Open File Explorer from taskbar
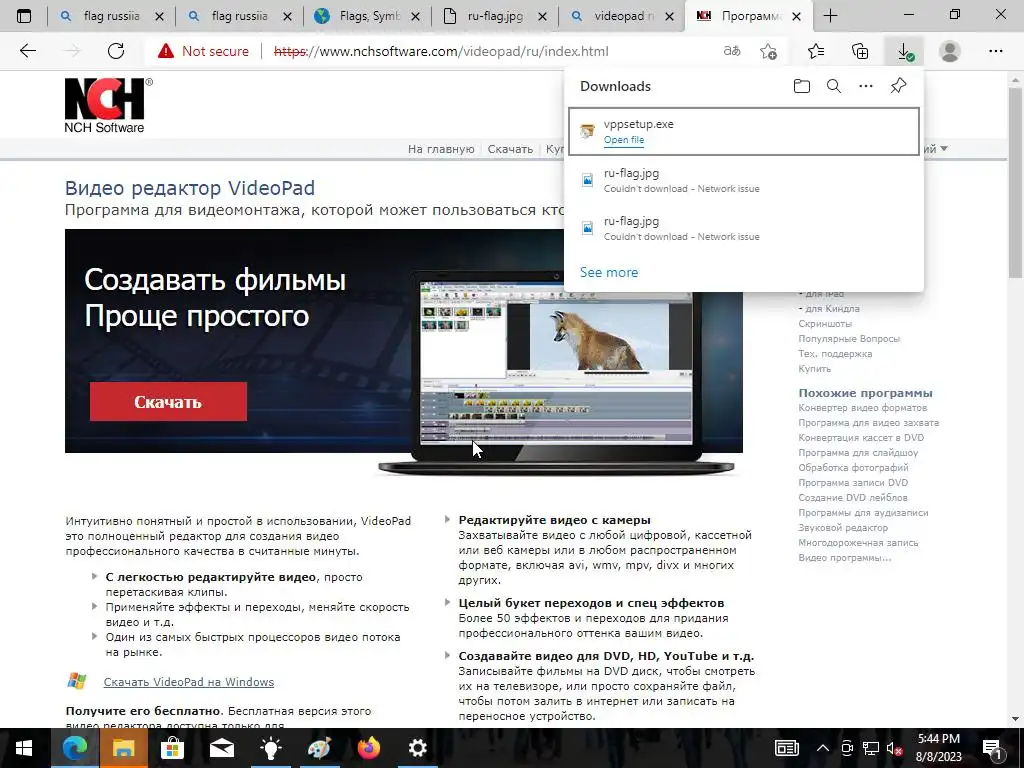1024x768 pixels. 123,748
